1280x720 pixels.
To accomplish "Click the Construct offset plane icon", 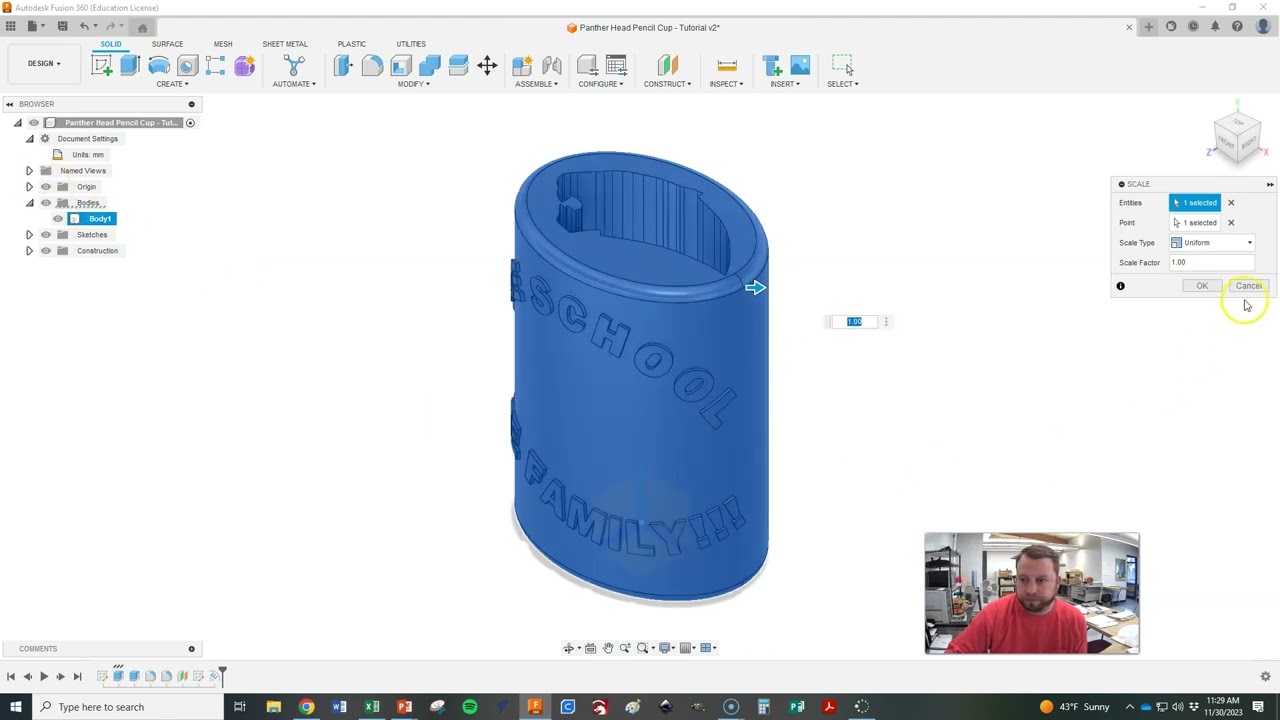I will click(x=667, y=66).
